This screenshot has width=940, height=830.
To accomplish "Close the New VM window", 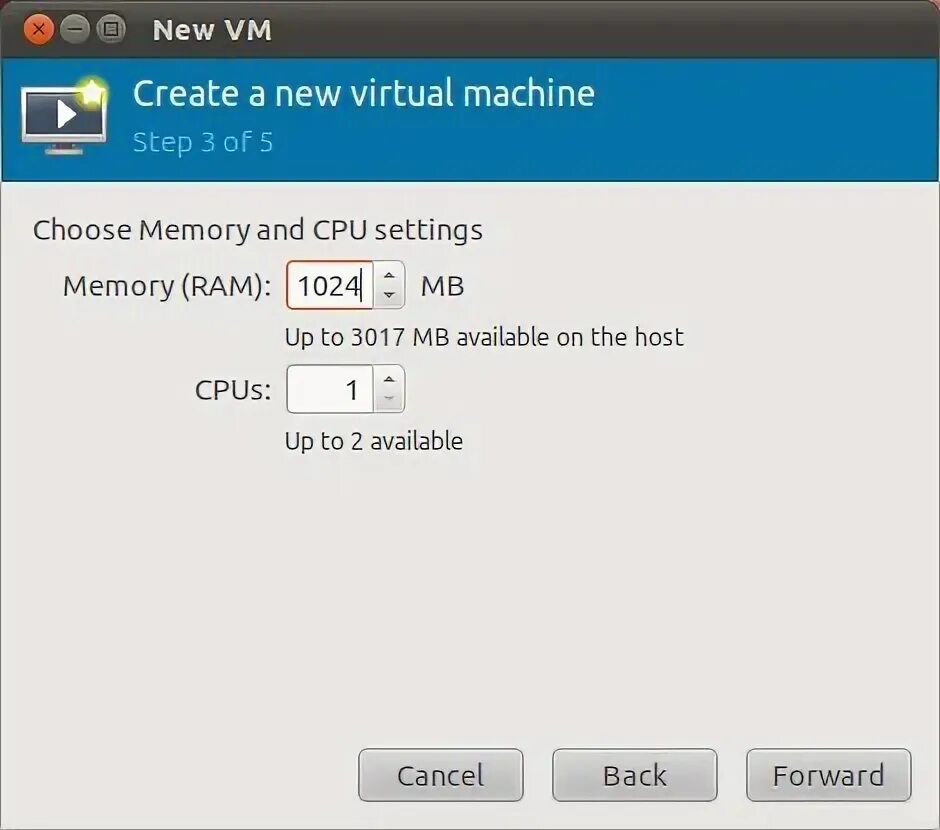I will (39, 29).
